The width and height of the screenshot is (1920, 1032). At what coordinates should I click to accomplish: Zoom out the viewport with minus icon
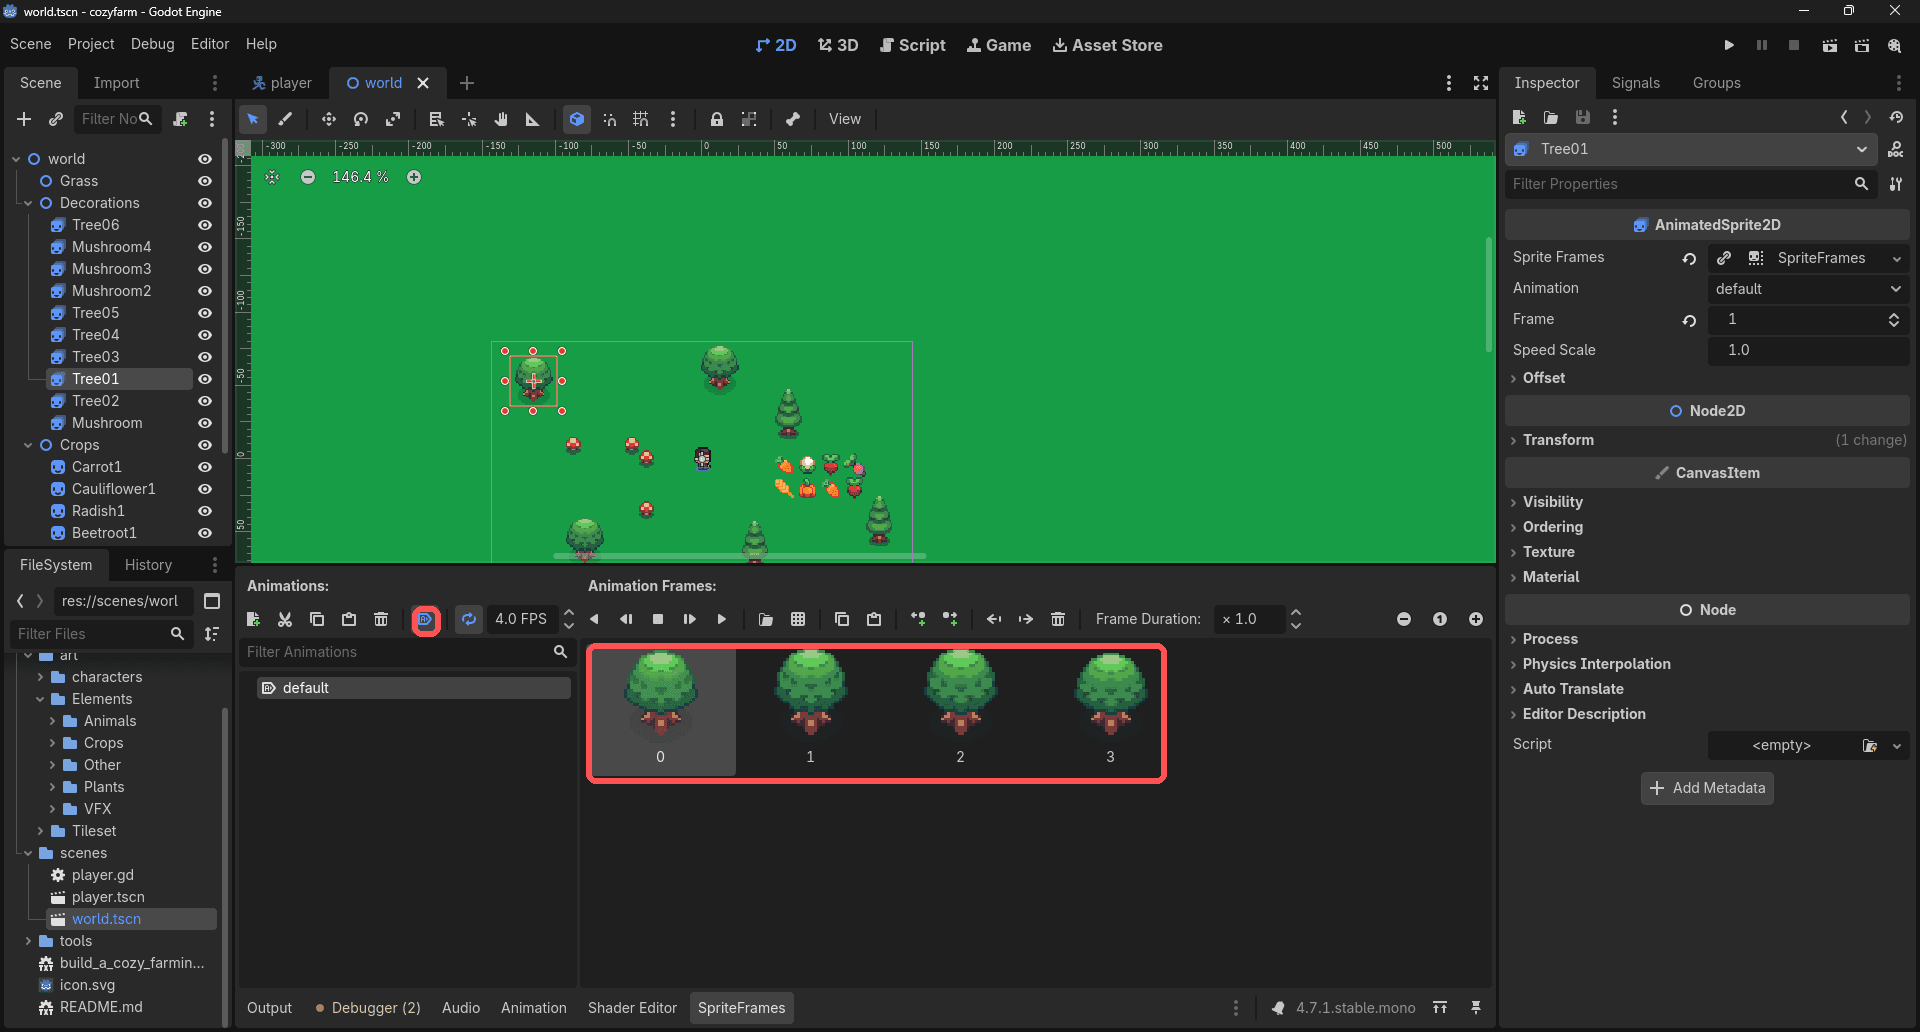(x=308, y=177)
